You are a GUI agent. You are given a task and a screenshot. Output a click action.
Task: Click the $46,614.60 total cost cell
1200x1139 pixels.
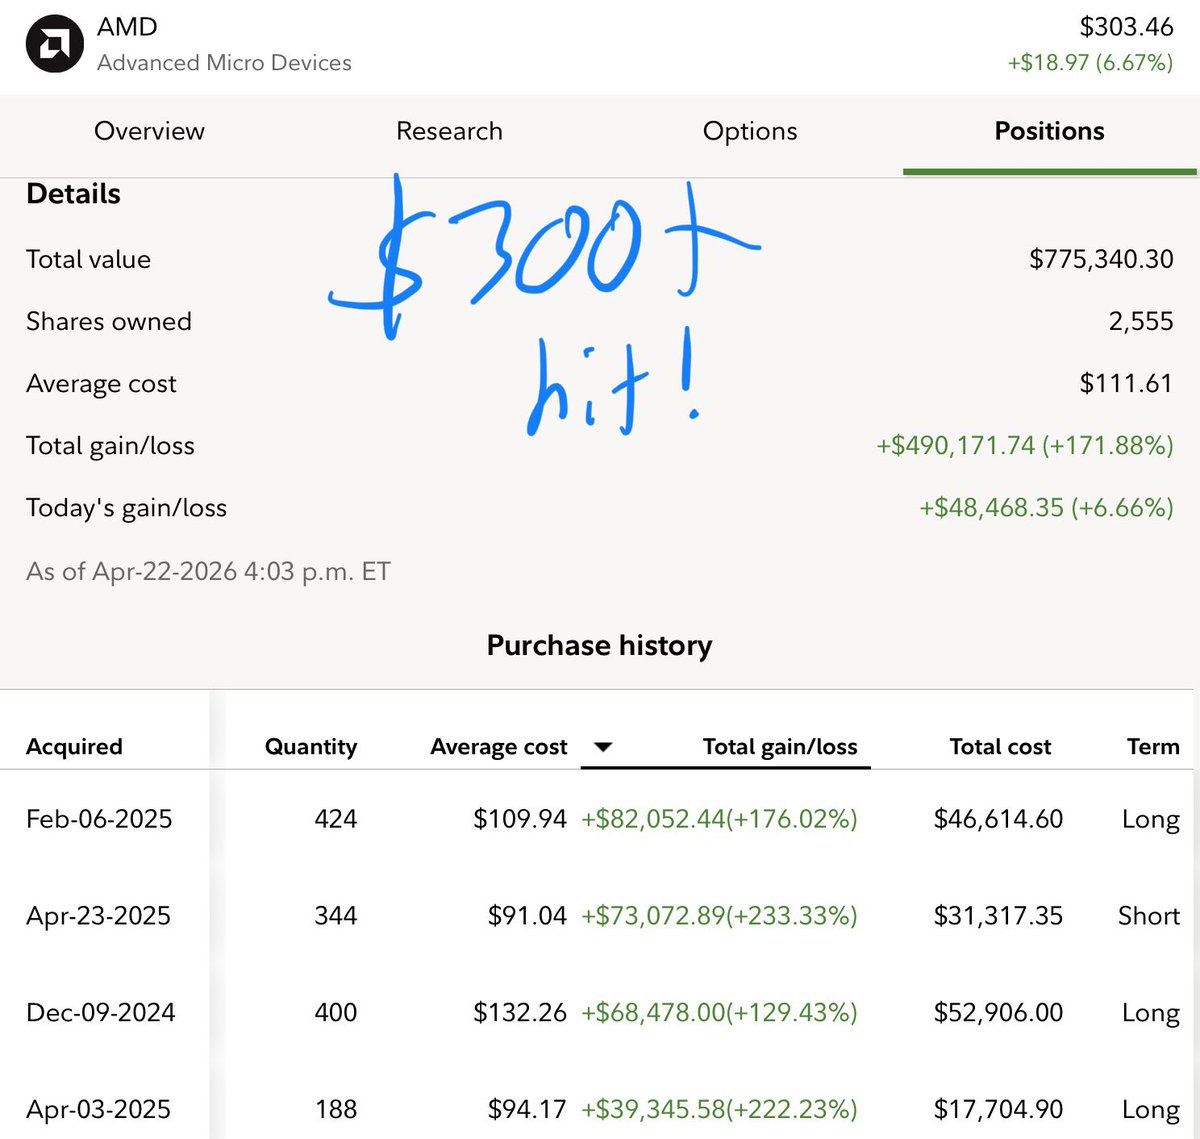(998, 819)
